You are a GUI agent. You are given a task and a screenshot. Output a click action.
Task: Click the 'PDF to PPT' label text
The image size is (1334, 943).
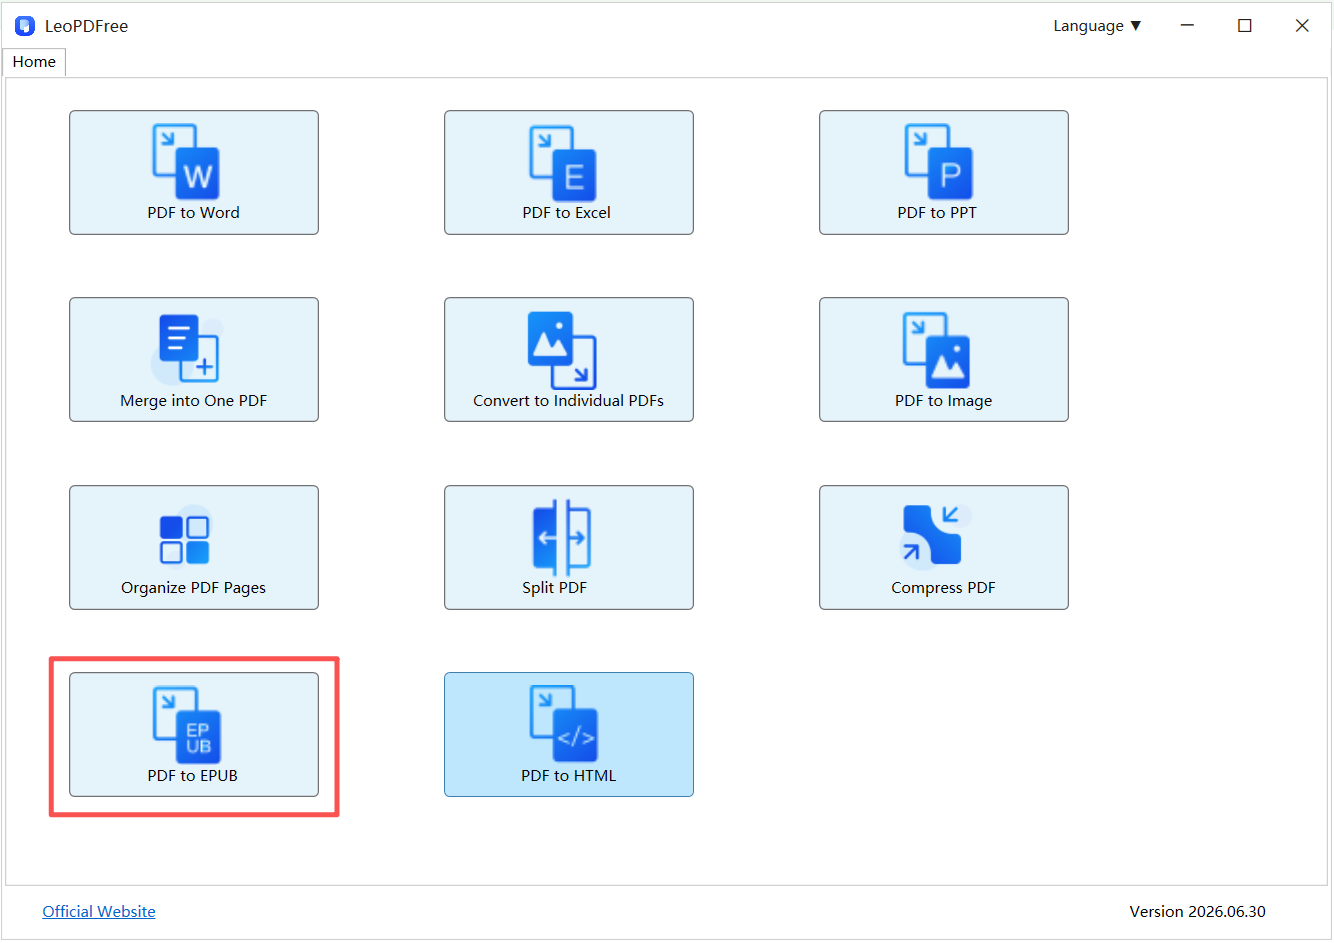pyautogui.click(x=937, y=212)
